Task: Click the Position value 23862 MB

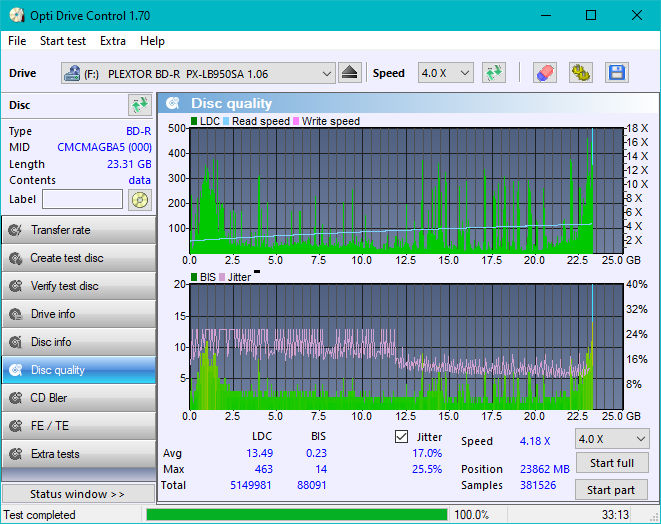Action: pos(545,469)
